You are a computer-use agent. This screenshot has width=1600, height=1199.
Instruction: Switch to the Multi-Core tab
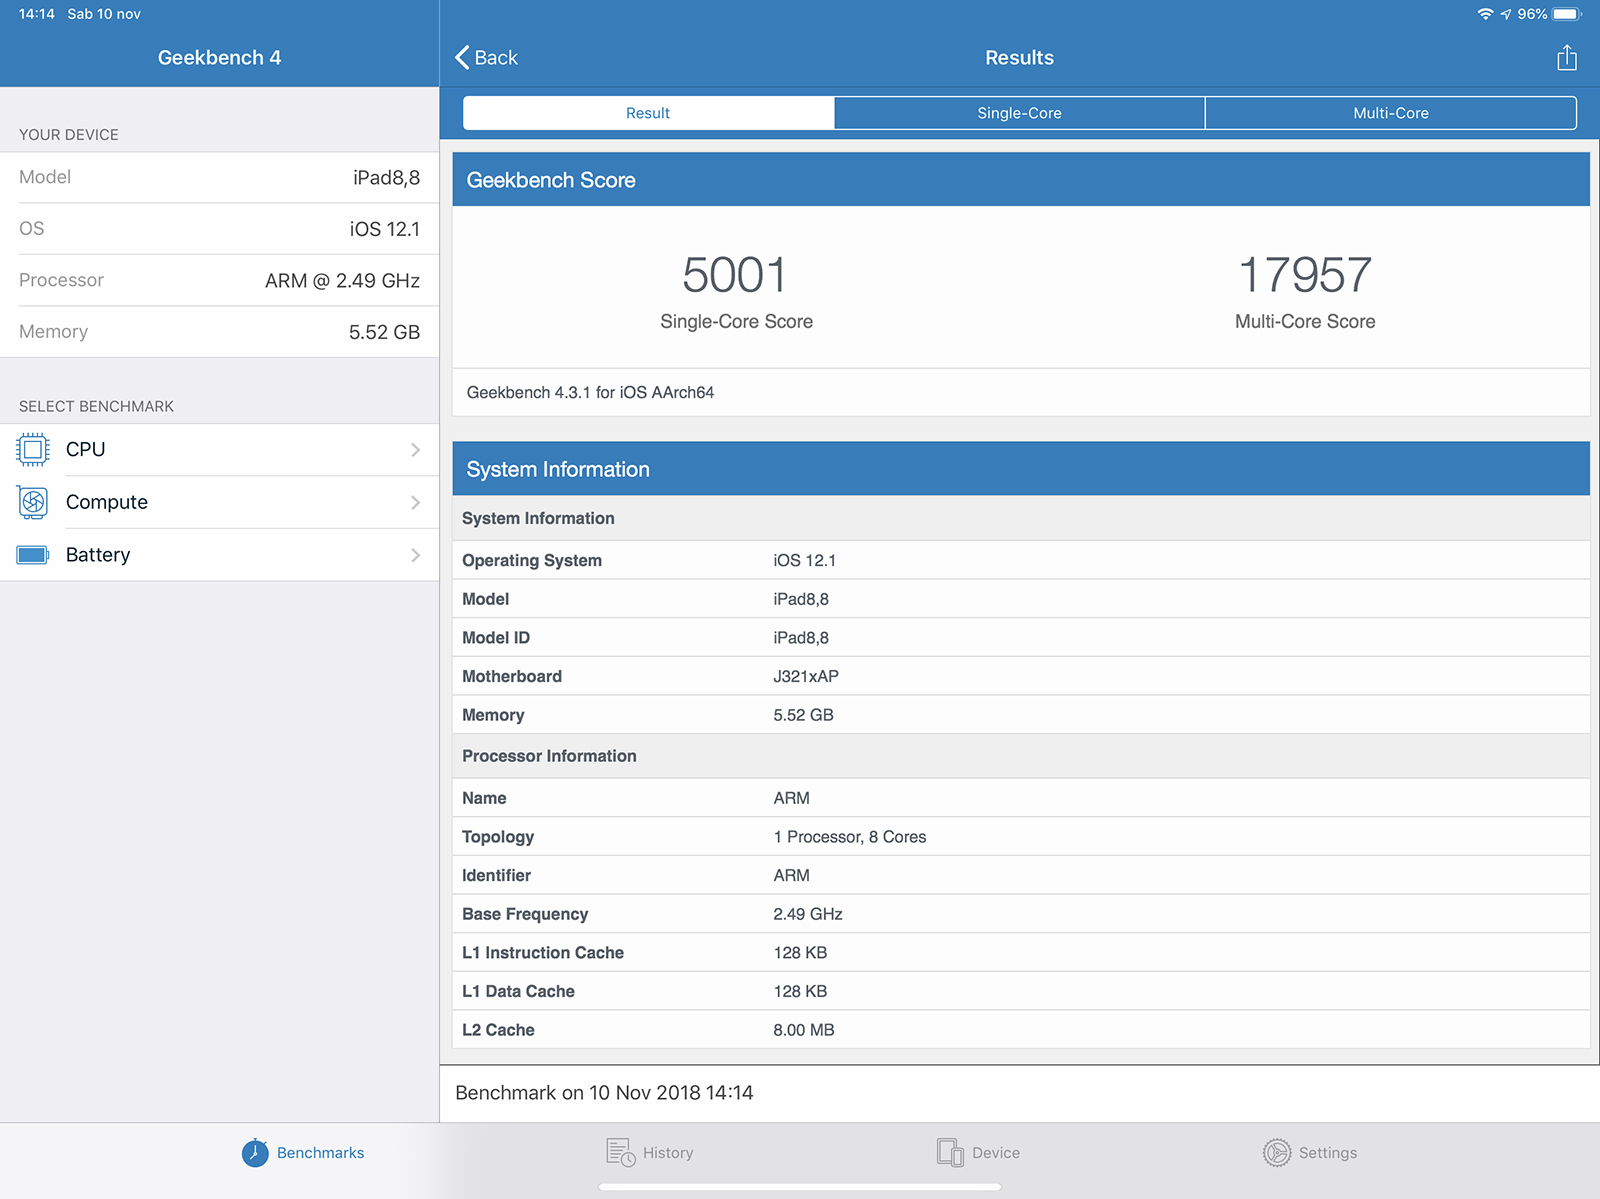point(1390,113)
